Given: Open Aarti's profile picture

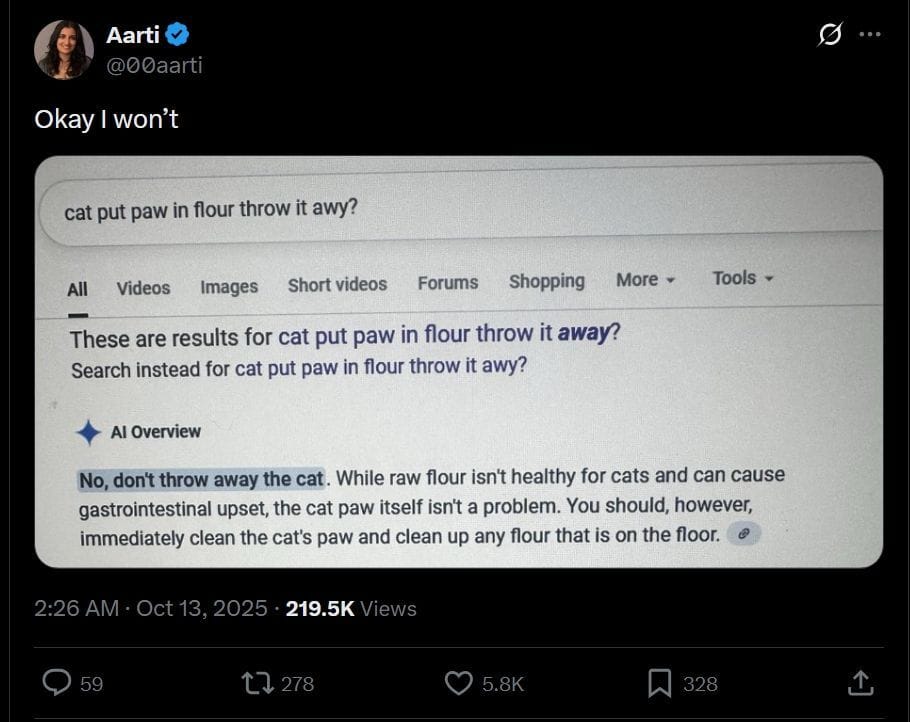Looking at the screenshot, I should pos(64,49).
